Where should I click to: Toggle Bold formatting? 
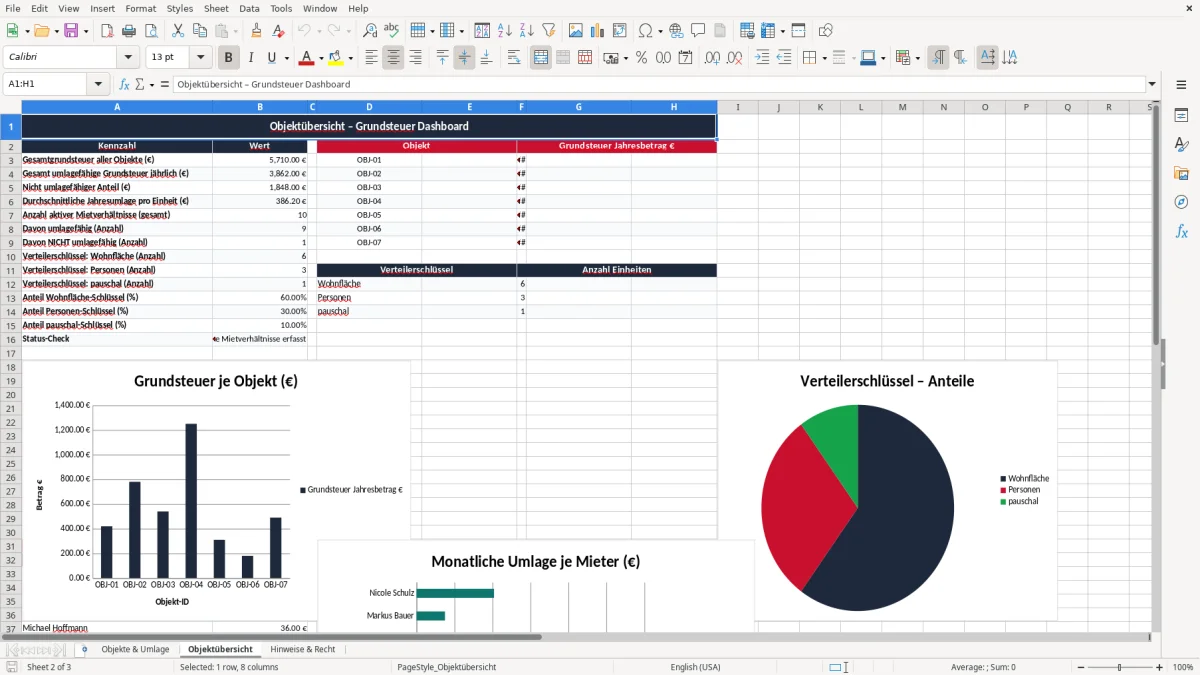click(228, 58)
